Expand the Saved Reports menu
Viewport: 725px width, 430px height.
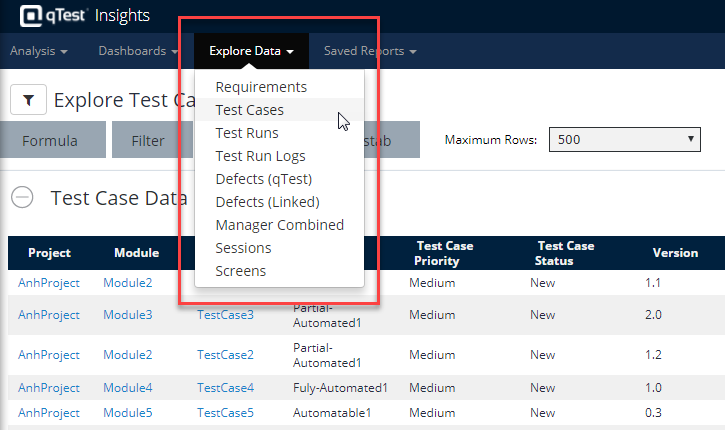[370, 51]
